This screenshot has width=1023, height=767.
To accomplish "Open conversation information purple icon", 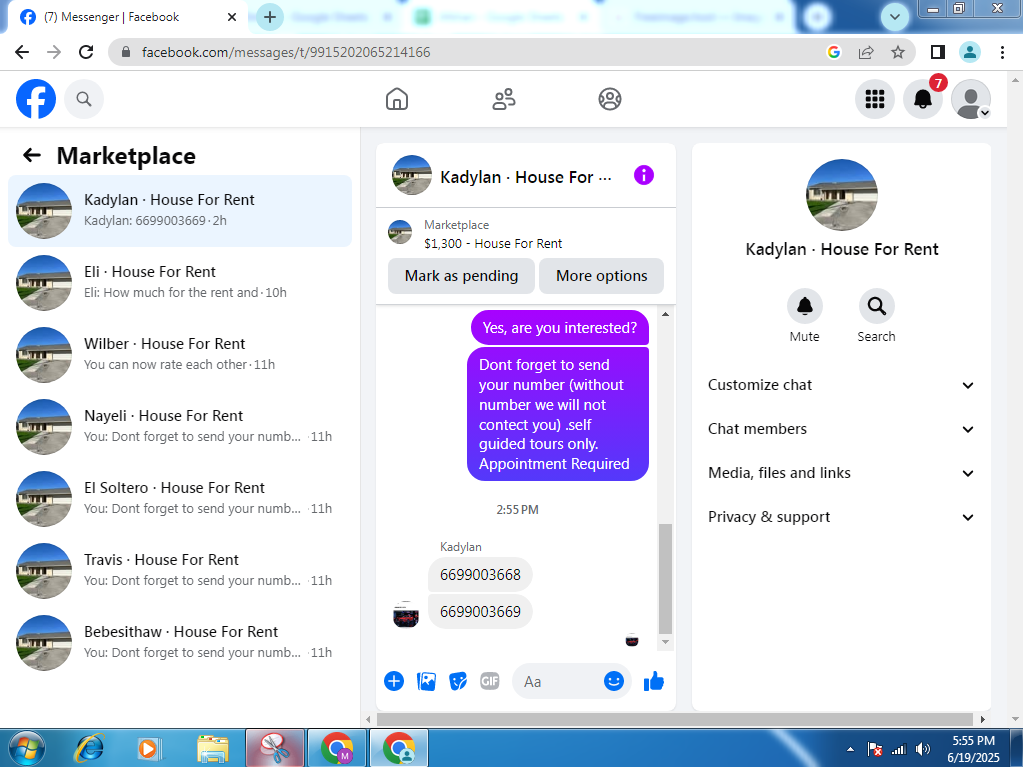I will pyautogui.click(x=643, y=175).
